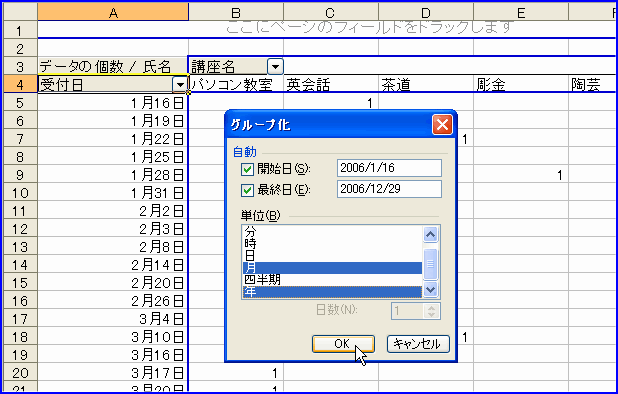Select 時 in the 単位 list
Viewport: 618px width, 394px height.
point(332,243)
